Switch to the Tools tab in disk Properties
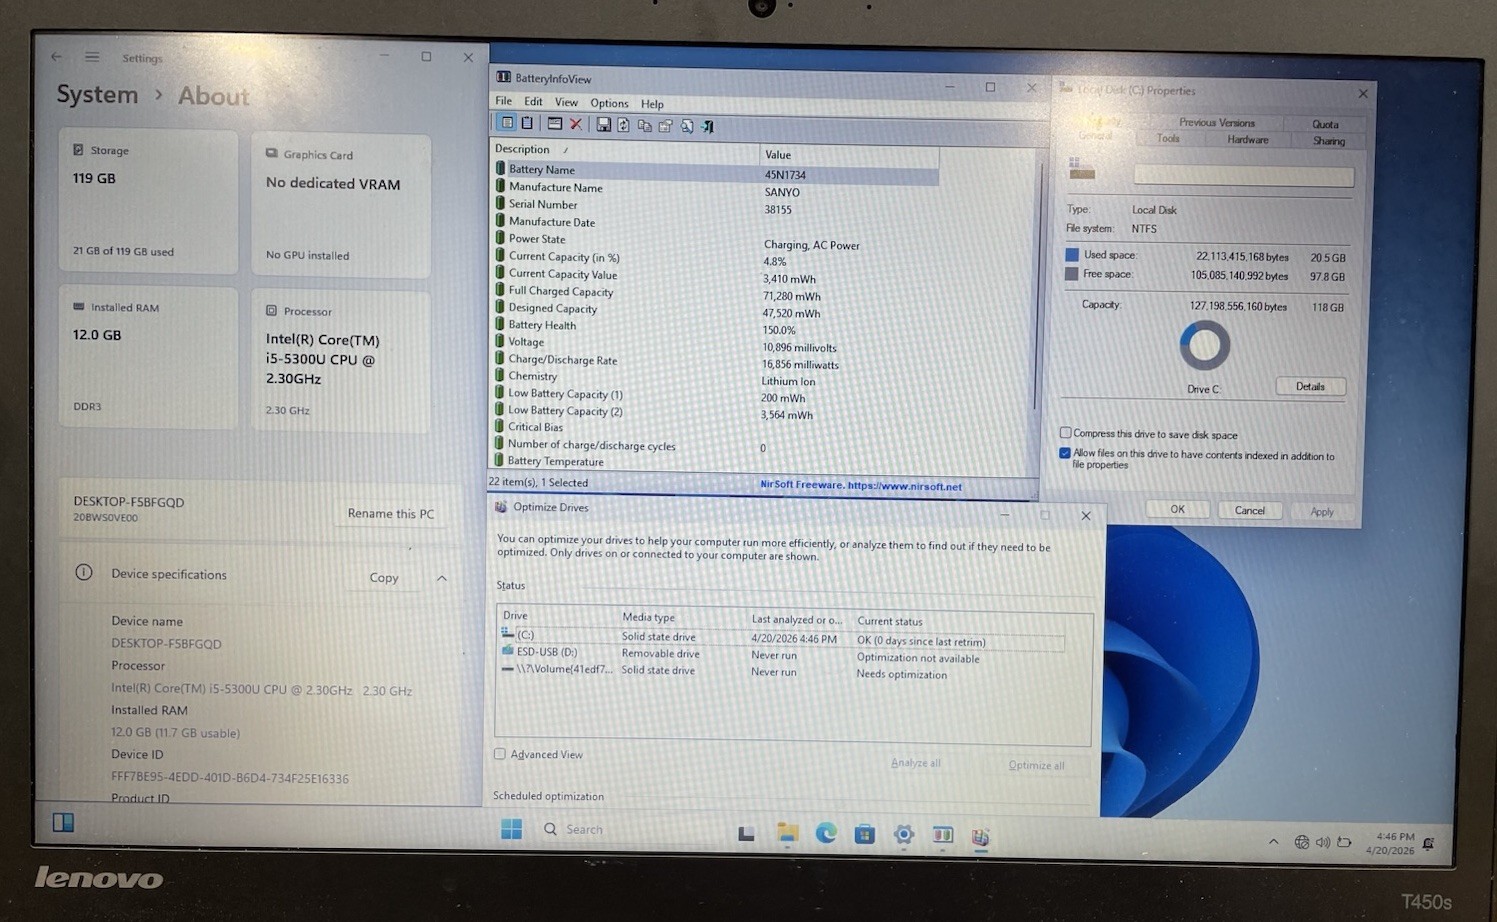Viewport: 1497px width, 922px height. click(1168, 139)
